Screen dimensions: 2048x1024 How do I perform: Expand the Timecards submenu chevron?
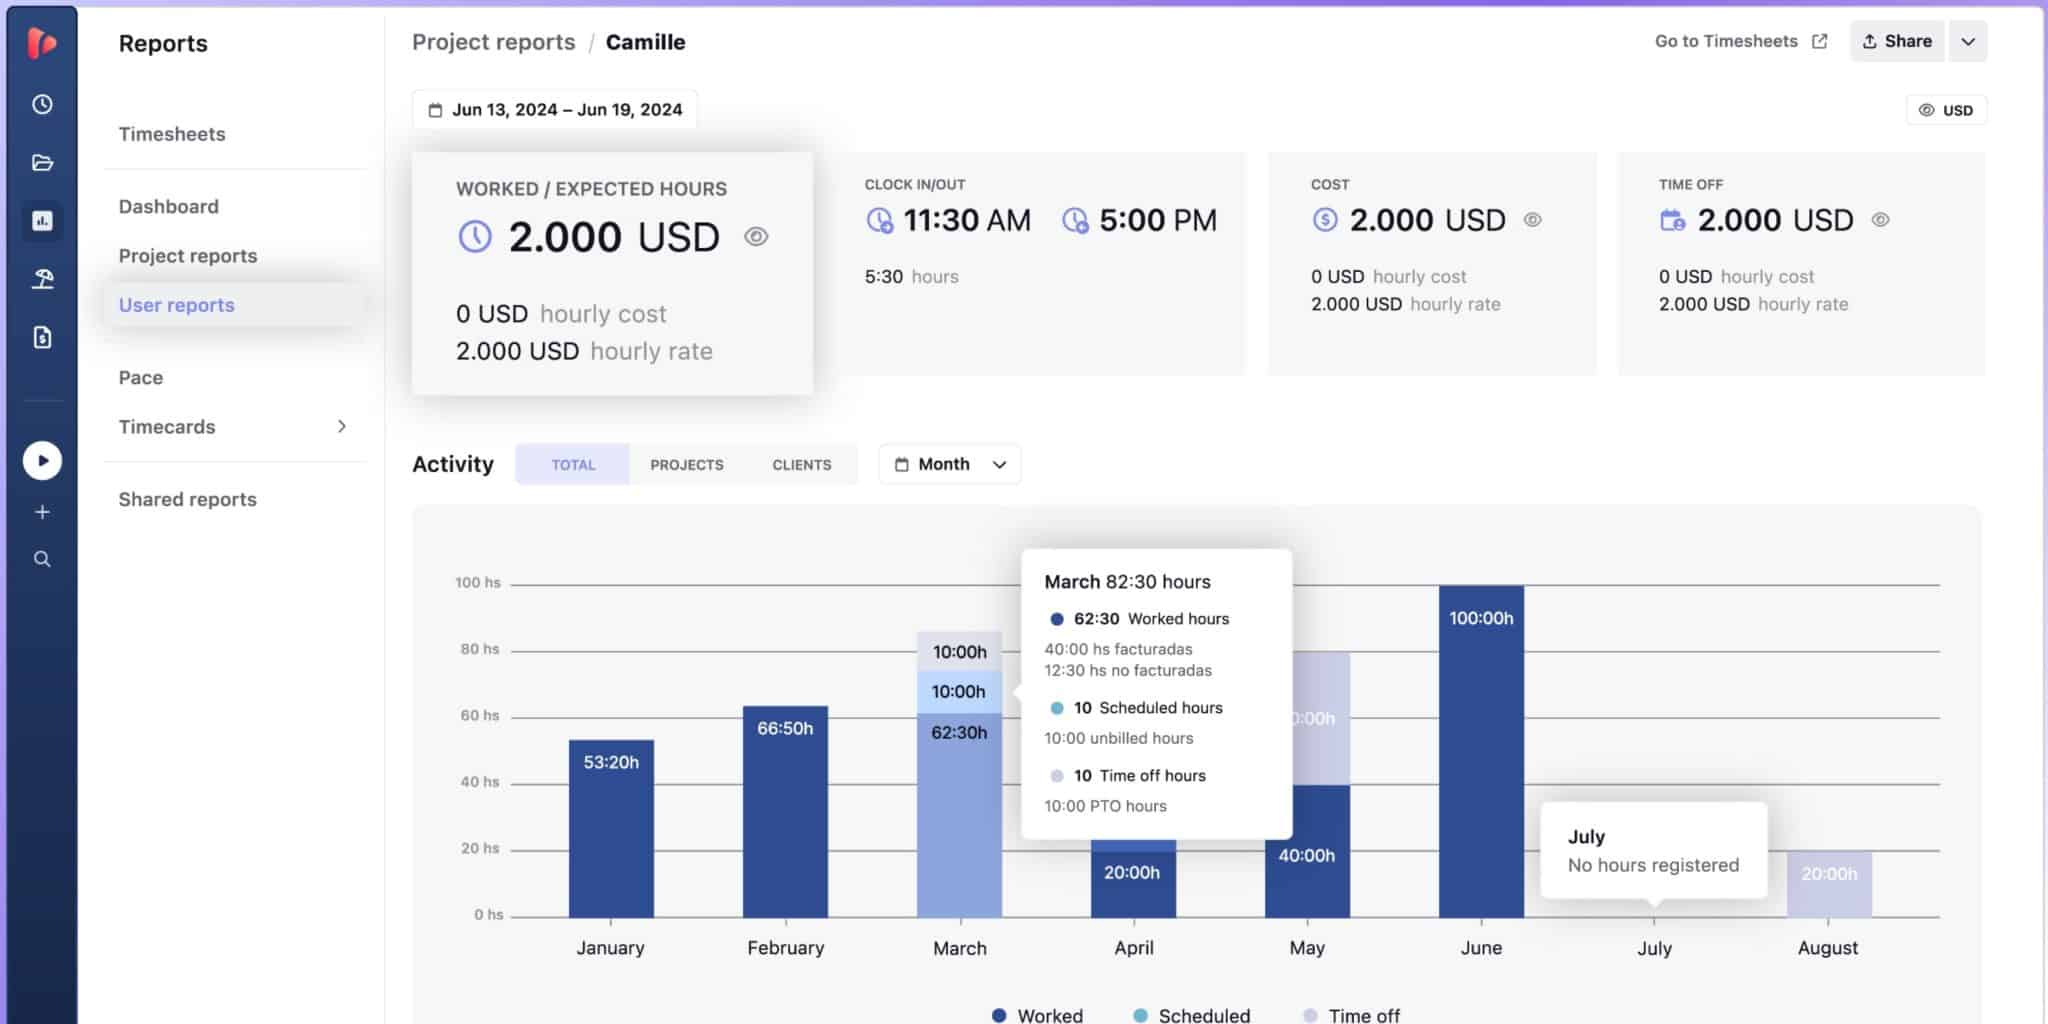coord(342,427)
